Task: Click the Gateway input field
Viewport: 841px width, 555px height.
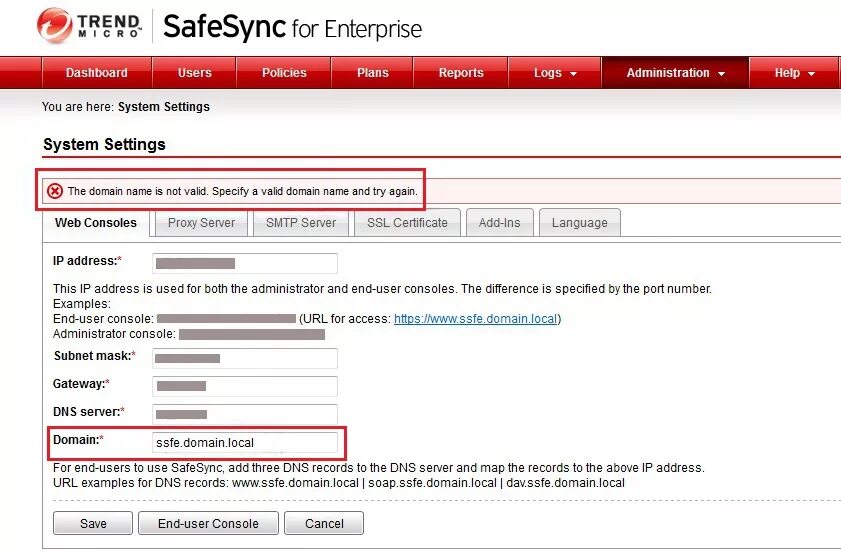Action: pos(245,386)
